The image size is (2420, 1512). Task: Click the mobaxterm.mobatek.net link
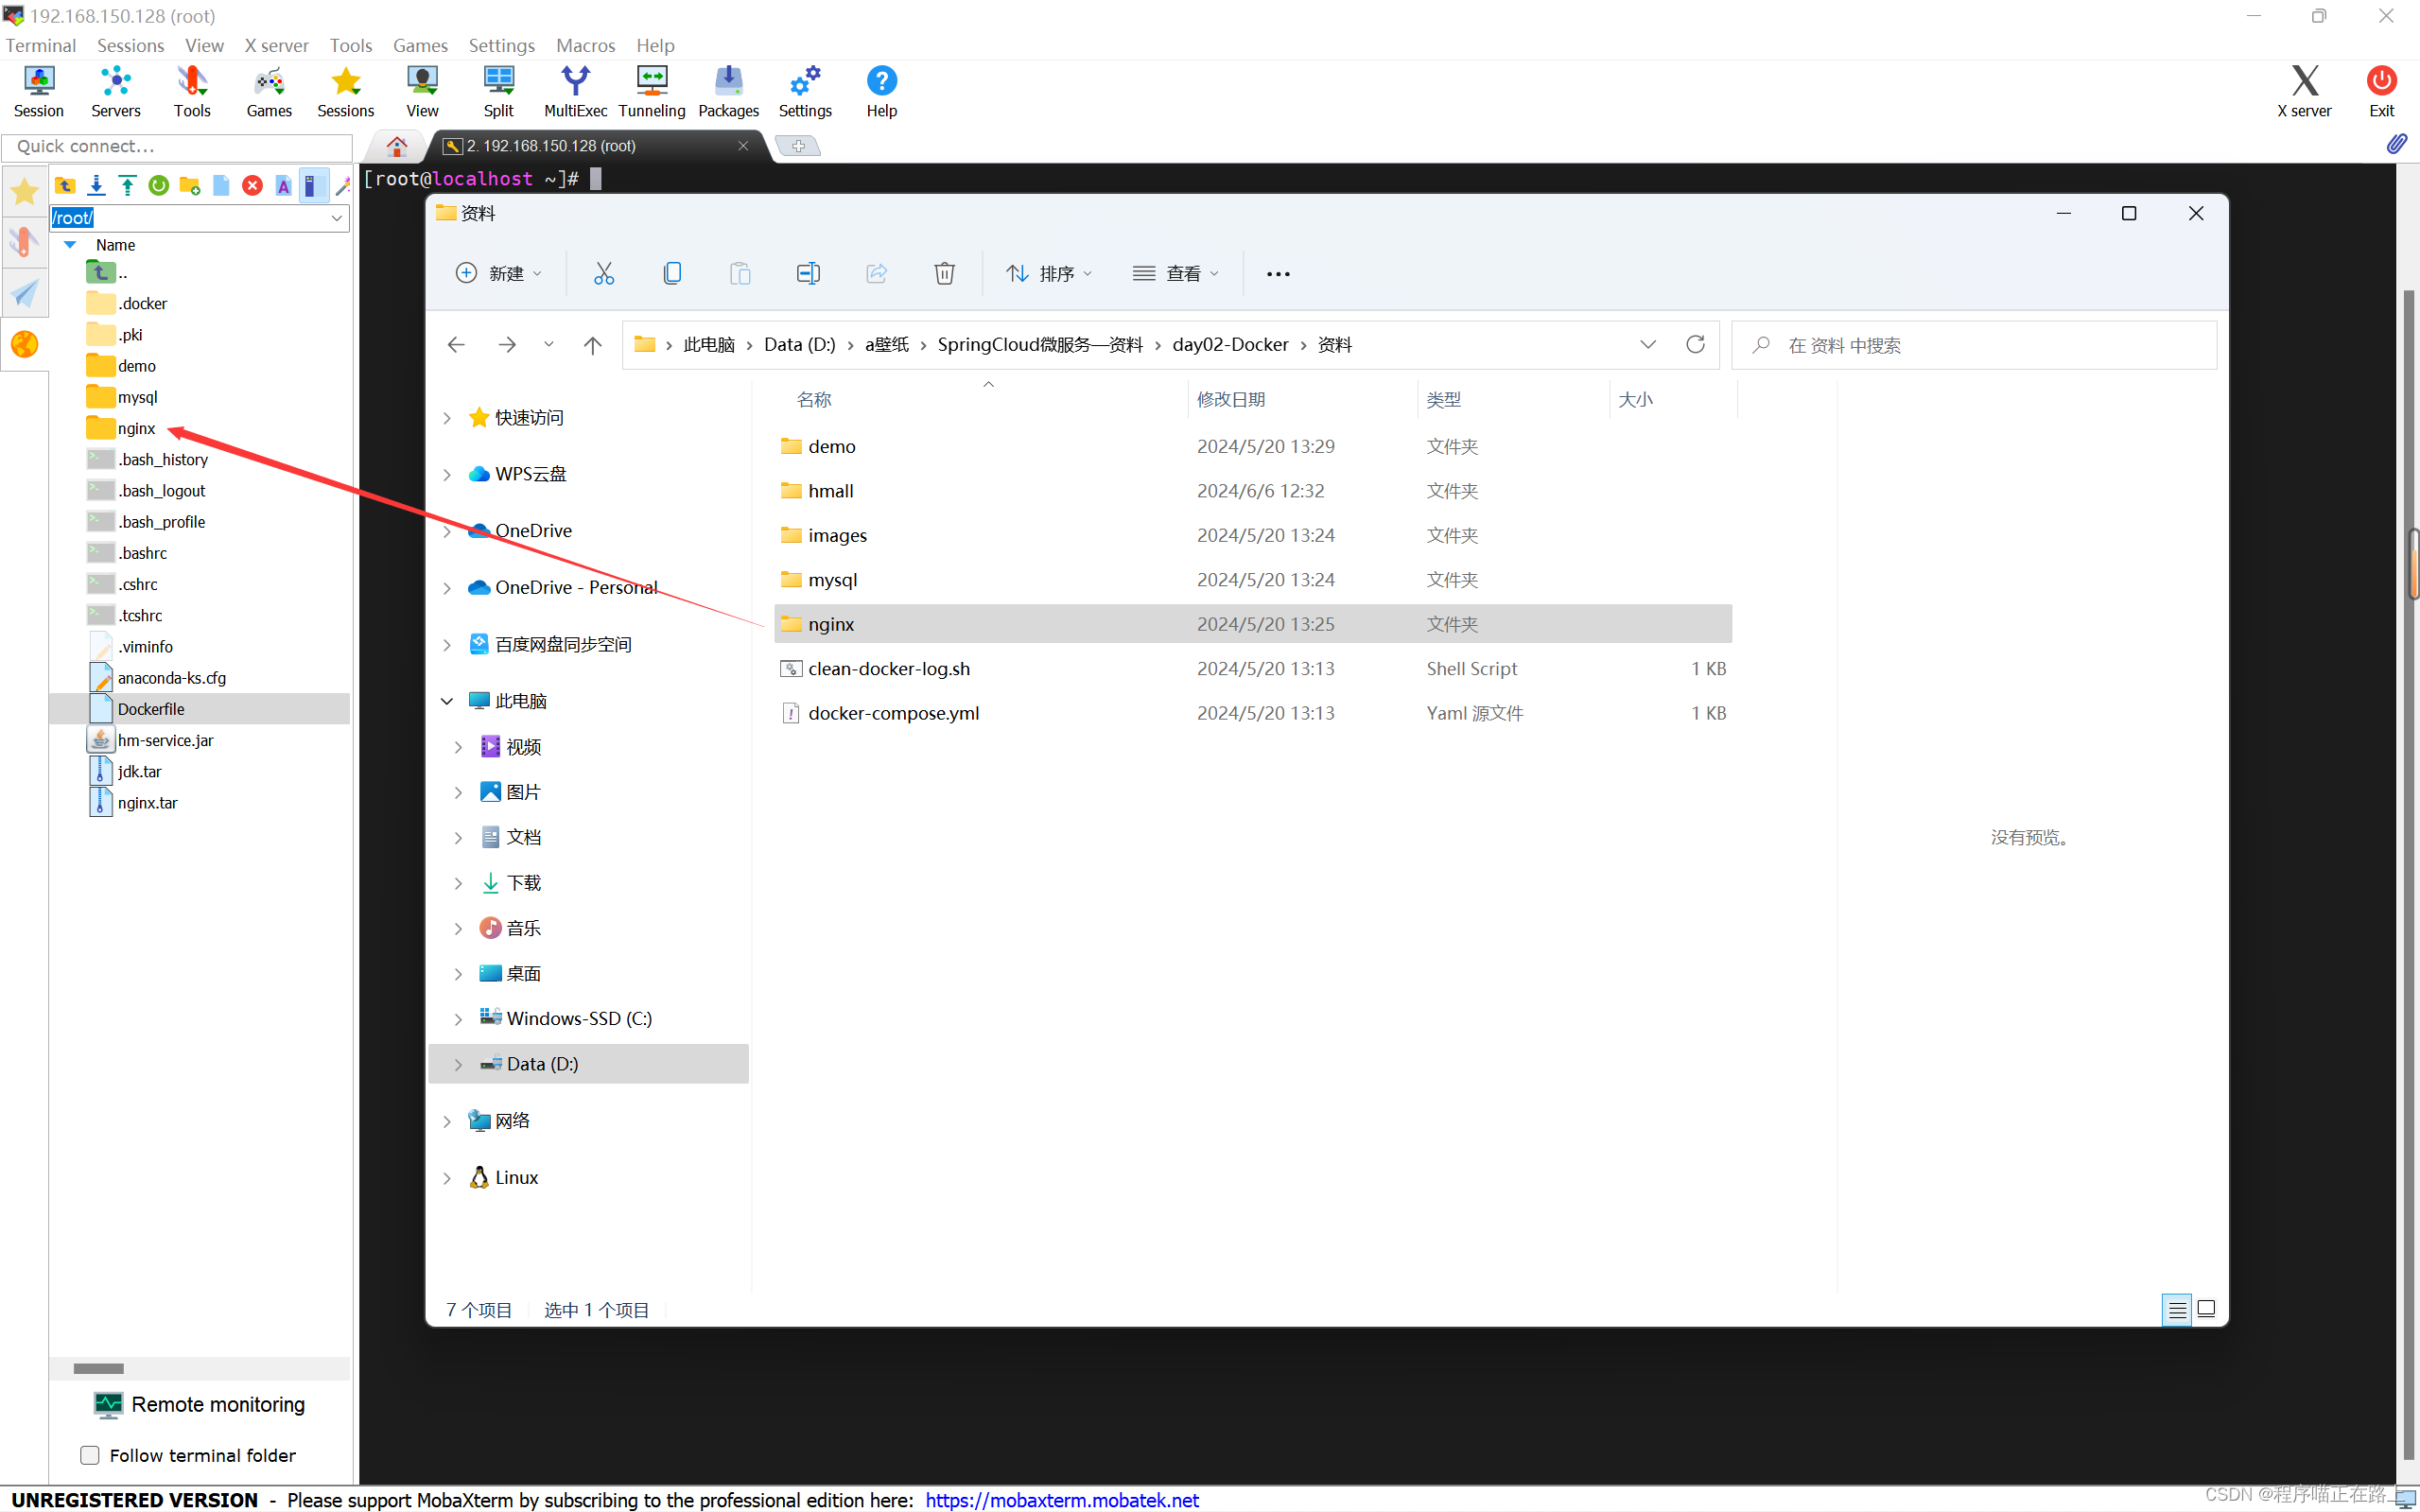click(1061, 1499)
